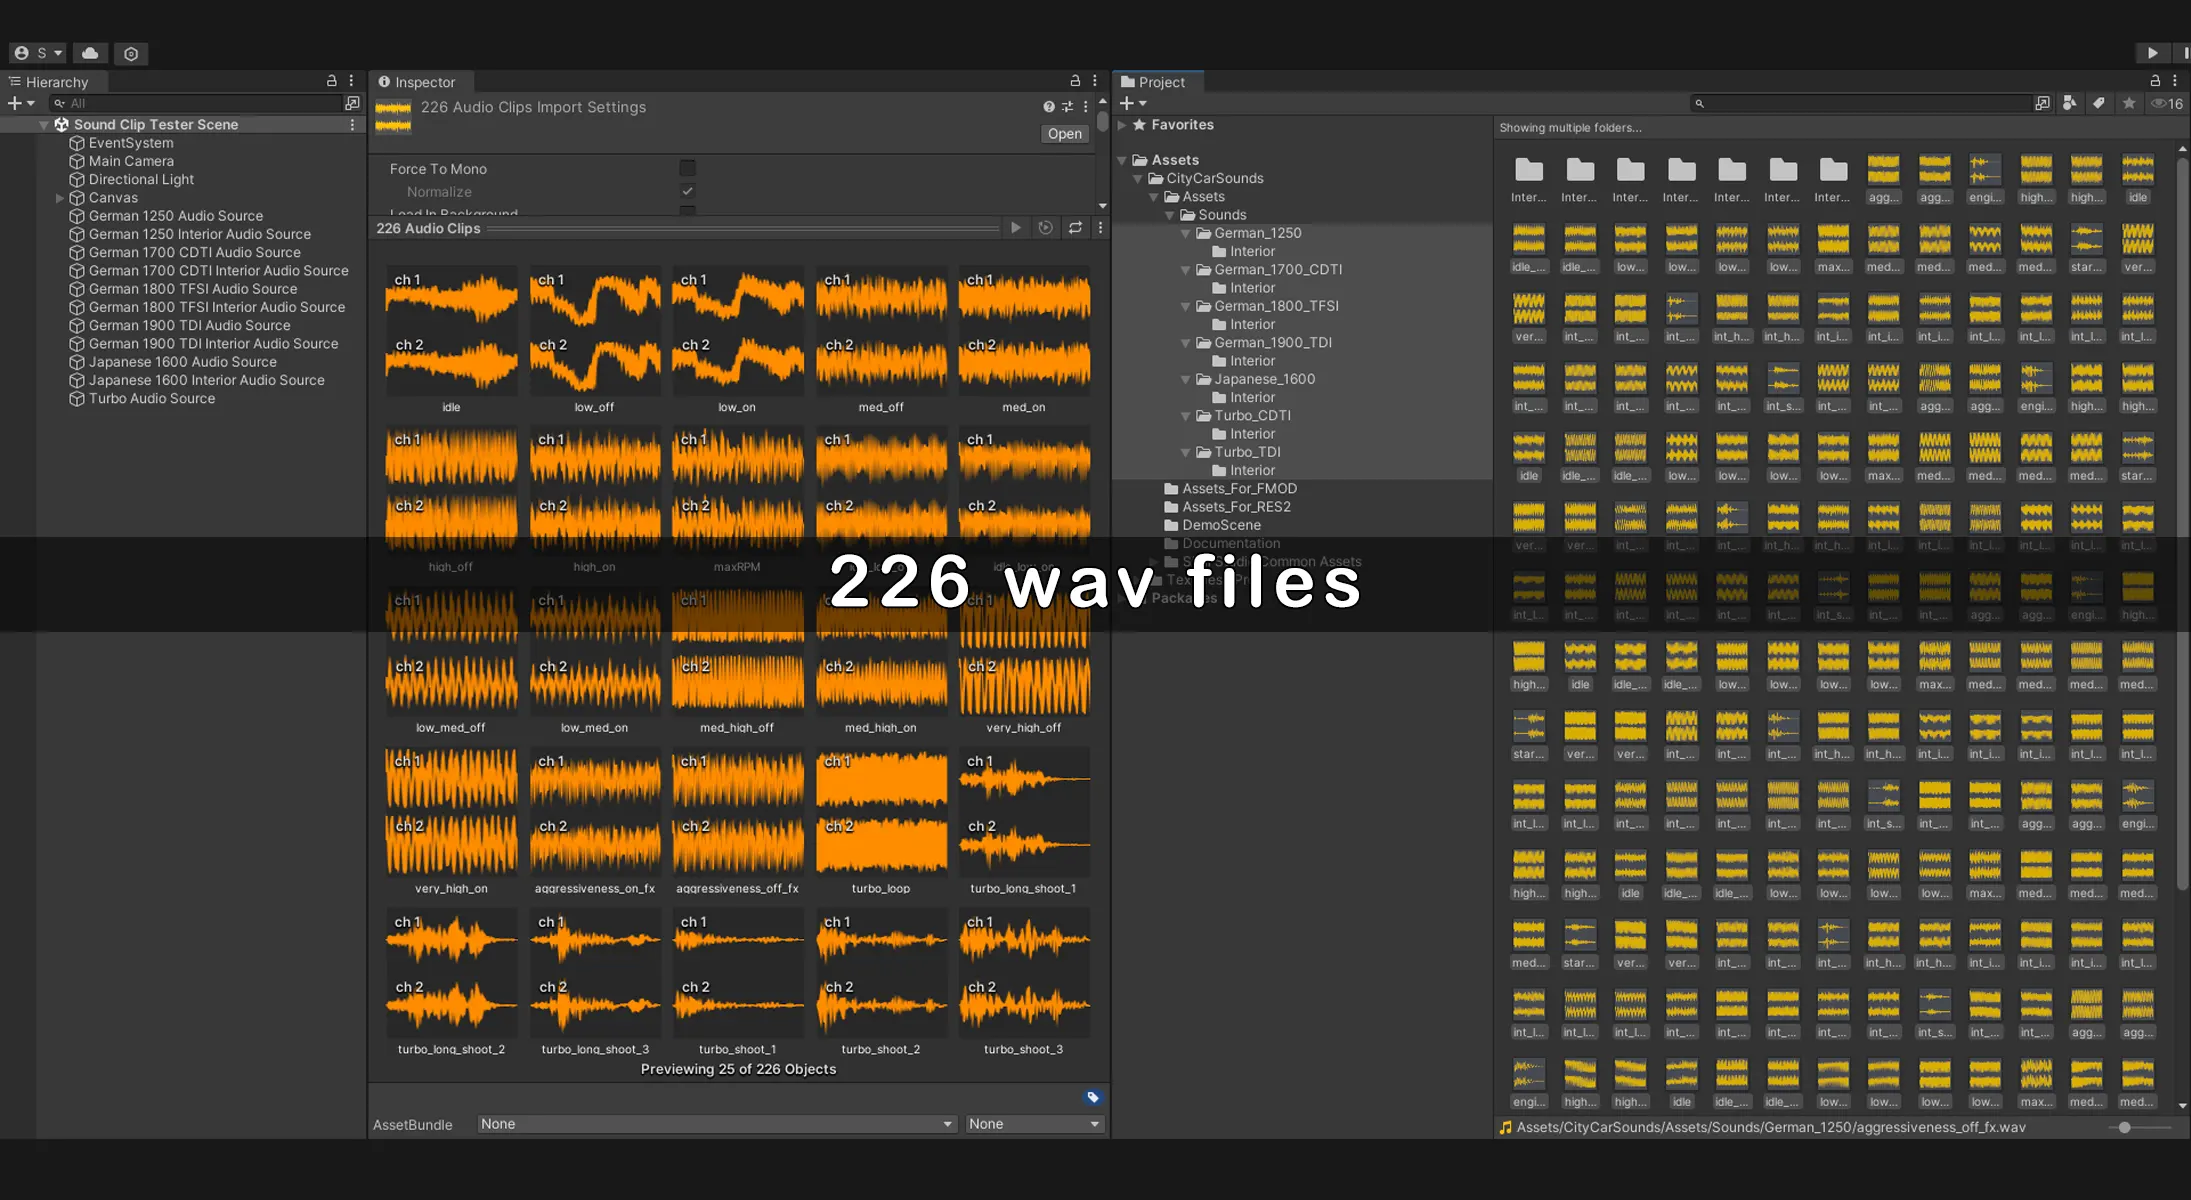Open Inspector preset selector icon
2191x1200 pixels.
[1067, 107]
